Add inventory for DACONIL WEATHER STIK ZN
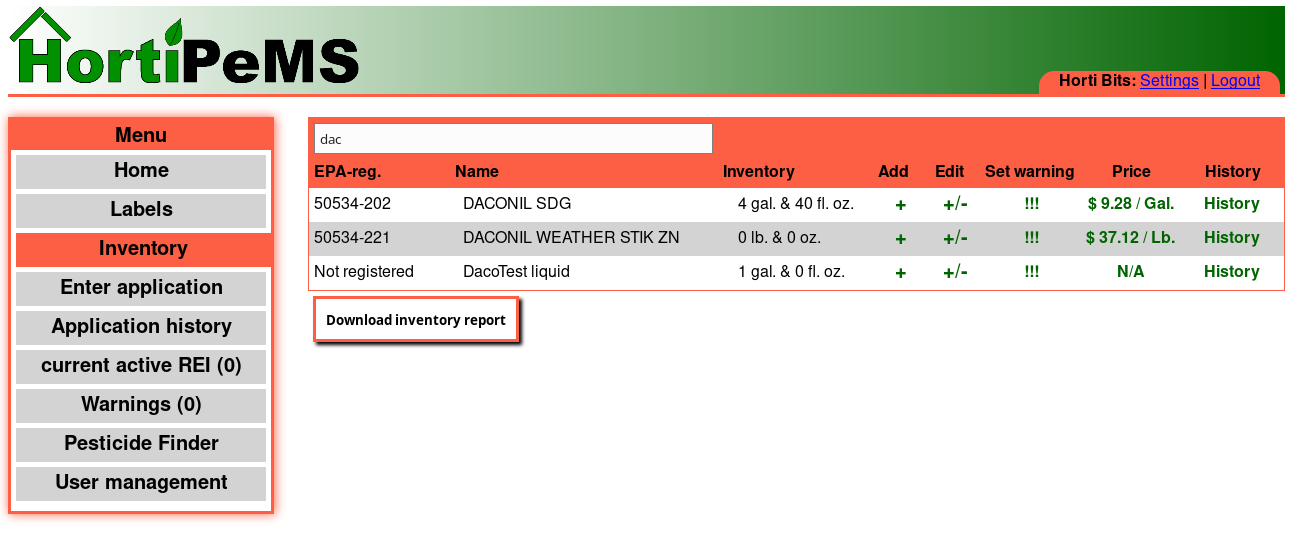1291x538 pixels. point(900,239)
